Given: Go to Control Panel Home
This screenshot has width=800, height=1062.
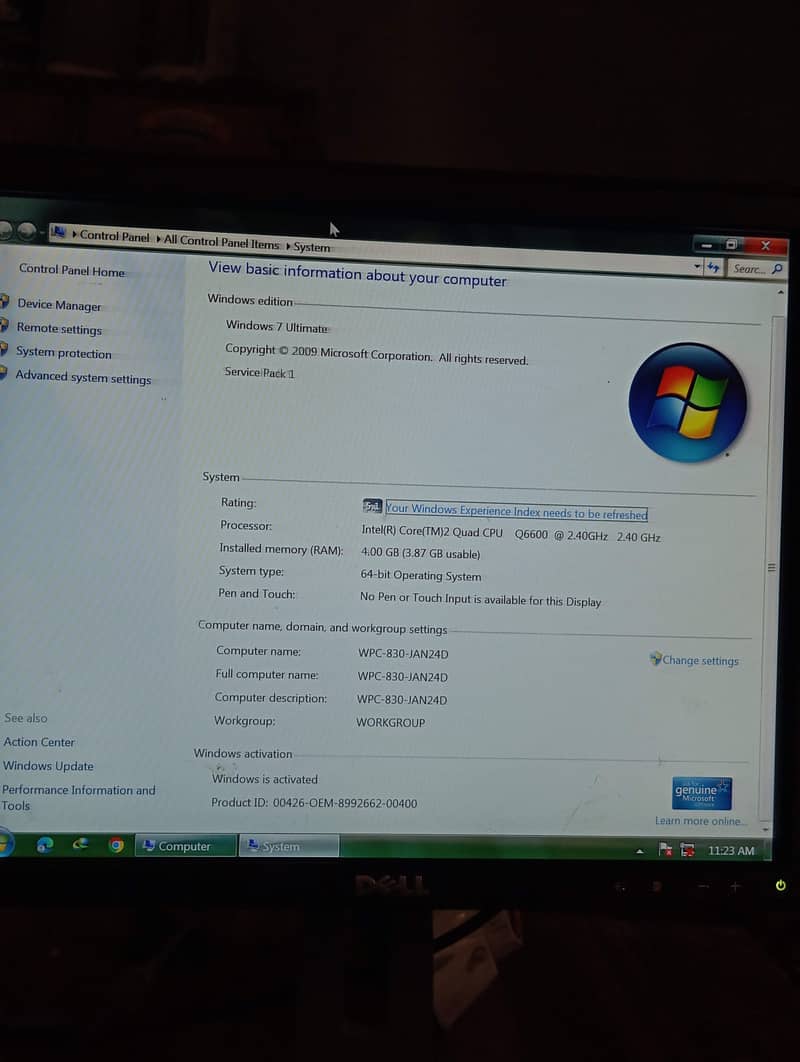Looking at the screenshot, I should pyautogui.click(x=72, y=270).
